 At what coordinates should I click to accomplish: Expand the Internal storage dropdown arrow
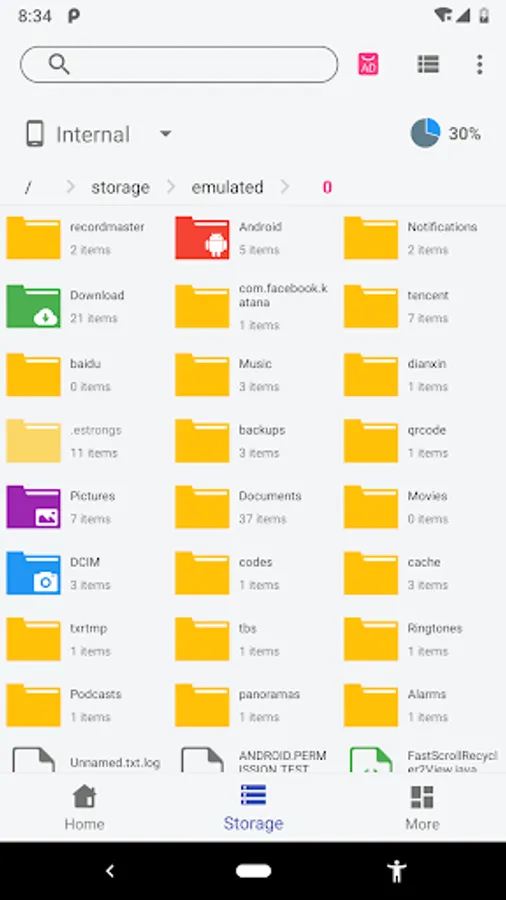tap(165, 134)
